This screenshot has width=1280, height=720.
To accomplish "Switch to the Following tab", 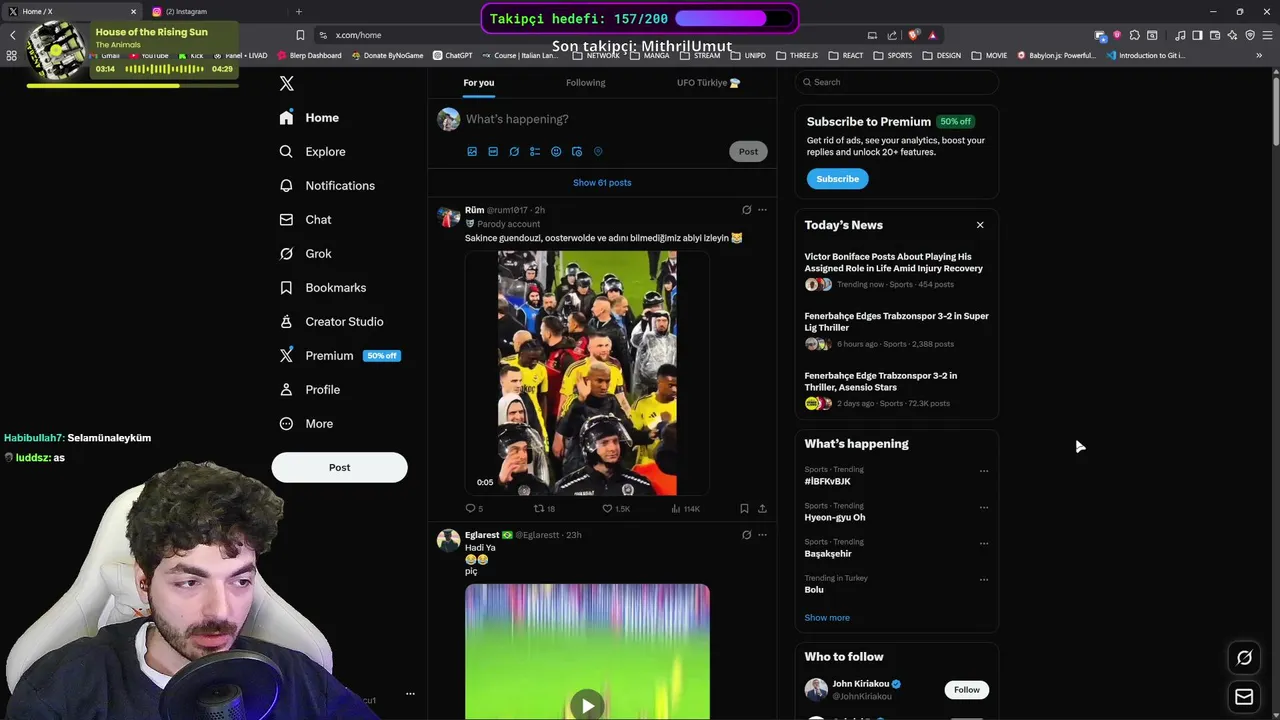I will click(x=585, y=83).
